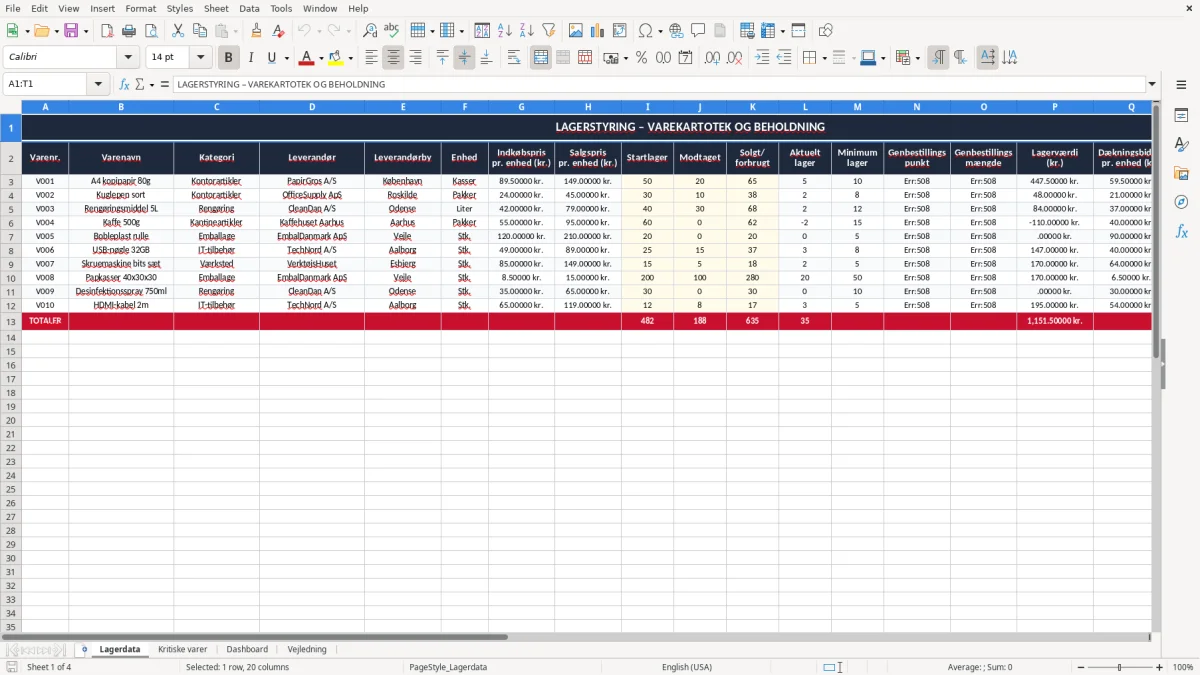Toggle Align Left
The width and height of the screenshot is (1200, 675).
(372, 58)
